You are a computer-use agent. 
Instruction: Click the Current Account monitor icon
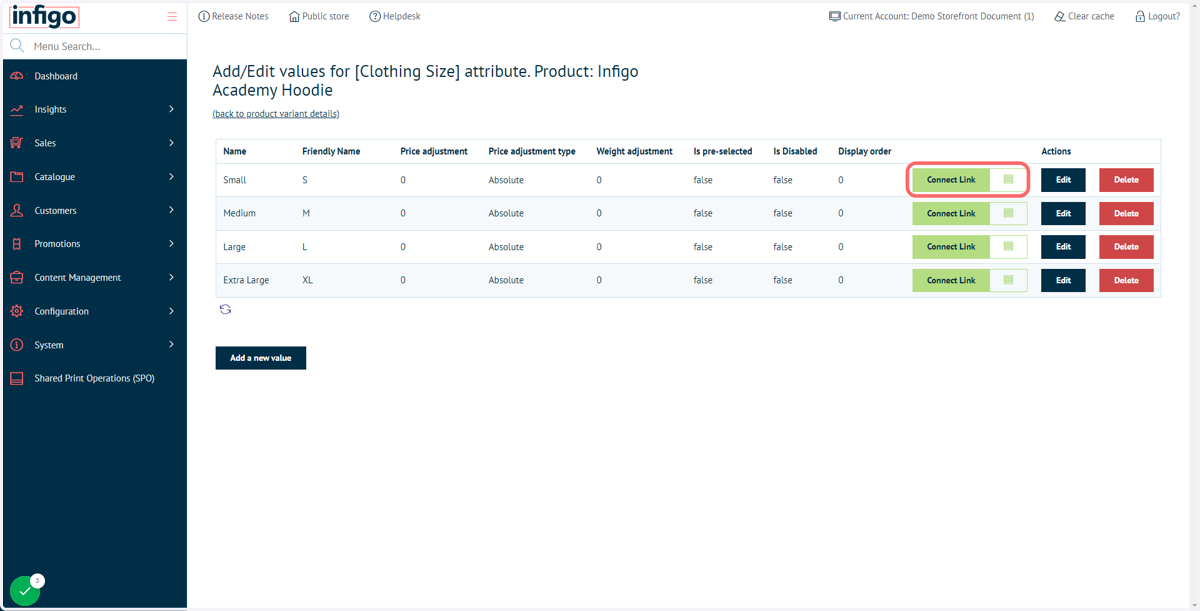click(x=835, y=16)
